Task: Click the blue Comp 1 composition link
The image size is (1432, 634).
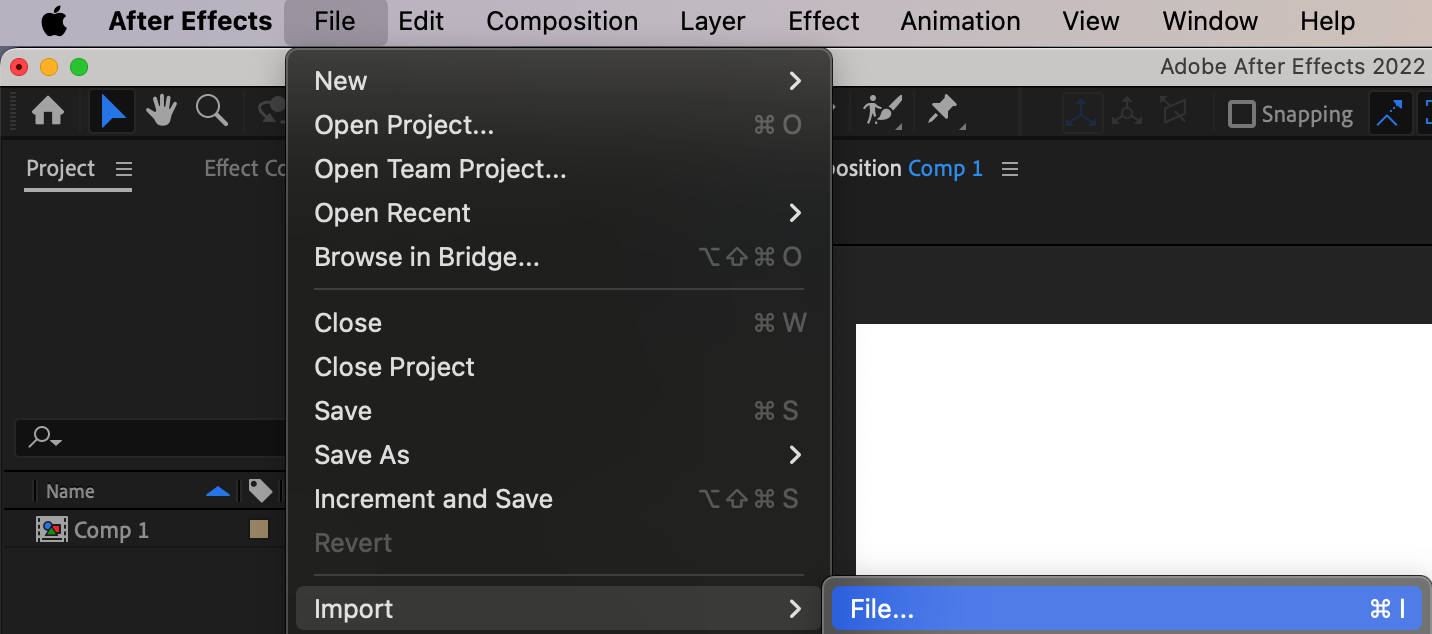Action: [945, 169]
